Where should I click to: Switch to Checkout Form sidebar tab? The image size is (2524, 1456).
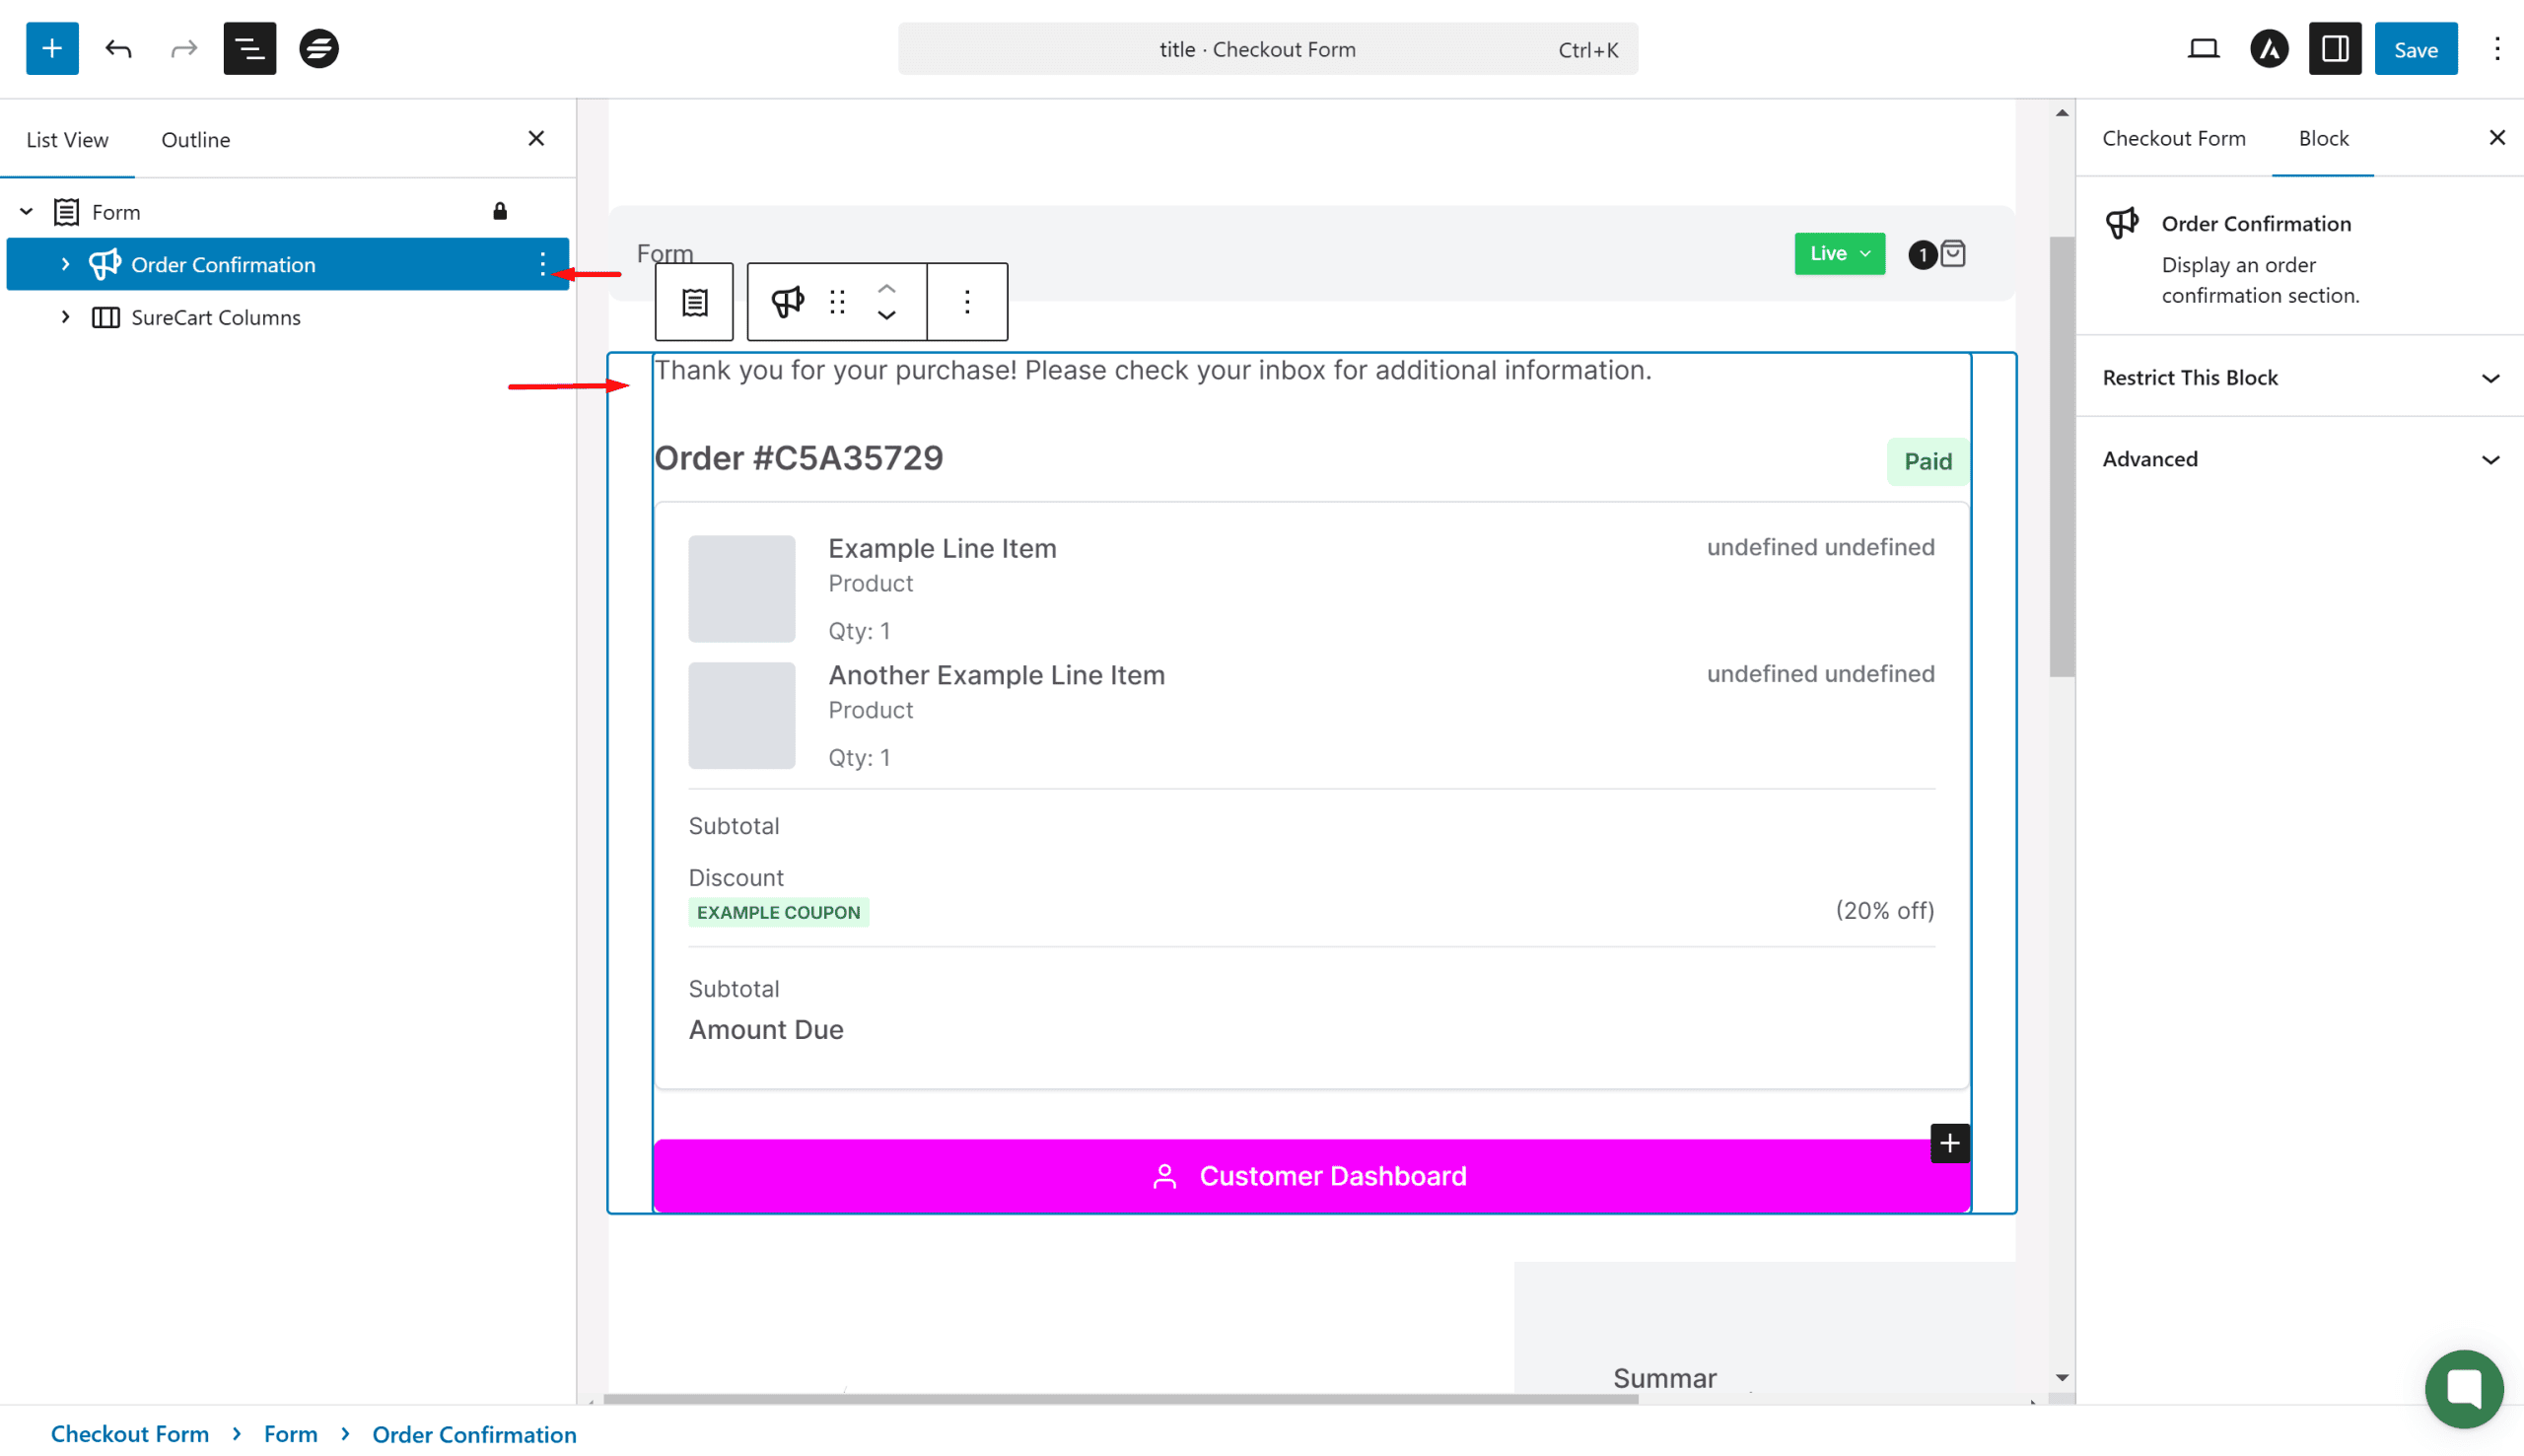(x=2173, y=138)
